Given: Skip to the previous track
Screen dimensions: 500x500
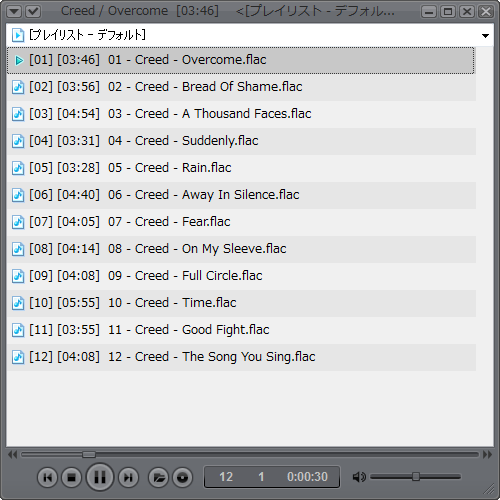Looking at the screenshot, I should (x=47, y=477).
